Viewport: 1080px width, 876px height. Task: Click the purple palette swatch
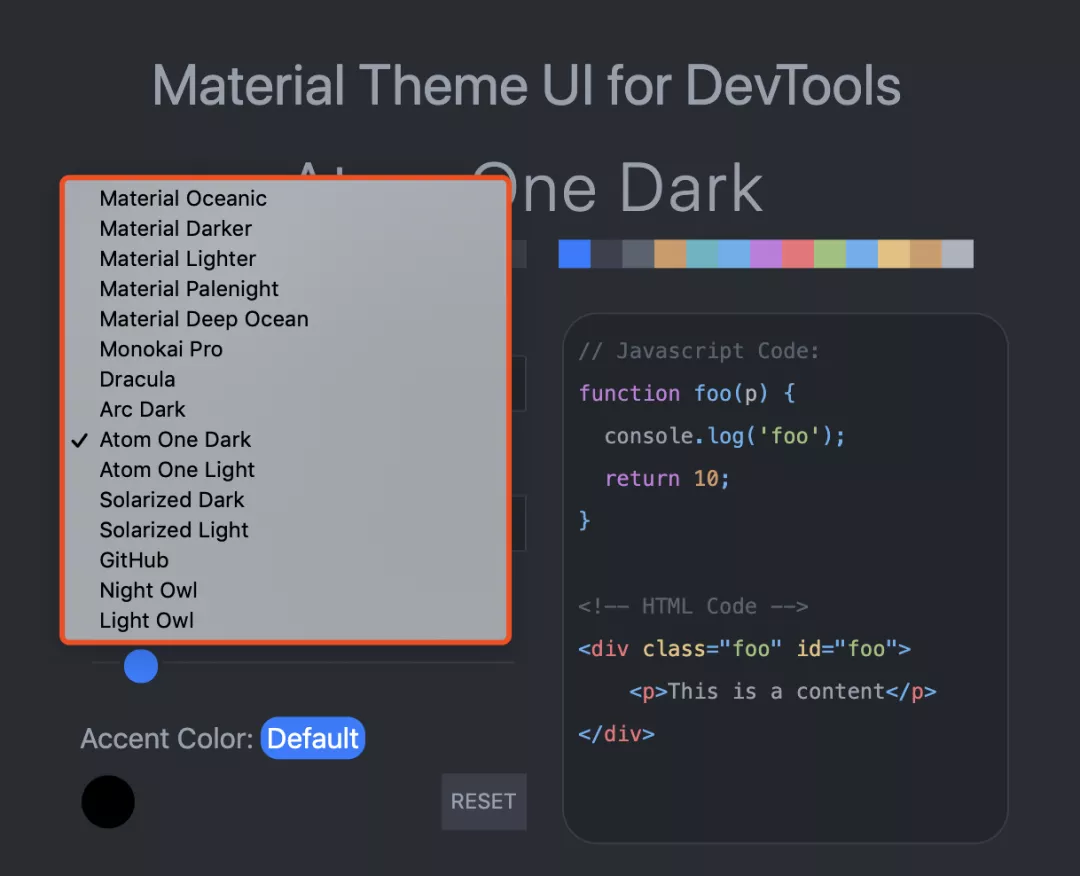coord(766,253)
